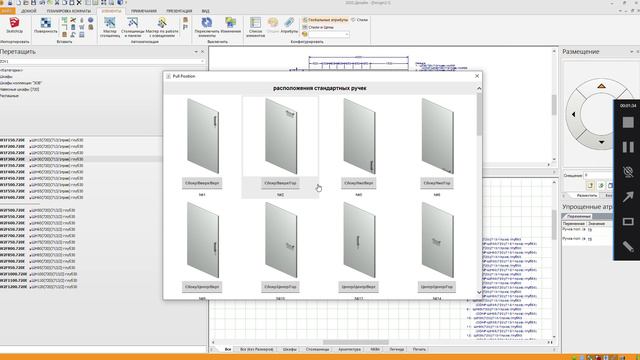
Task: Click down arrow on placement wheel
Action: click(x=601, y=142)
